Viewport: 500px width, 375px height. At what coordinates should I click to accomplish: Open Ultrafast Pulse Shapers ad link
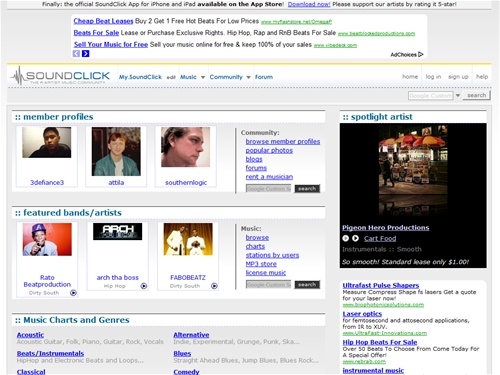(381, 285)
